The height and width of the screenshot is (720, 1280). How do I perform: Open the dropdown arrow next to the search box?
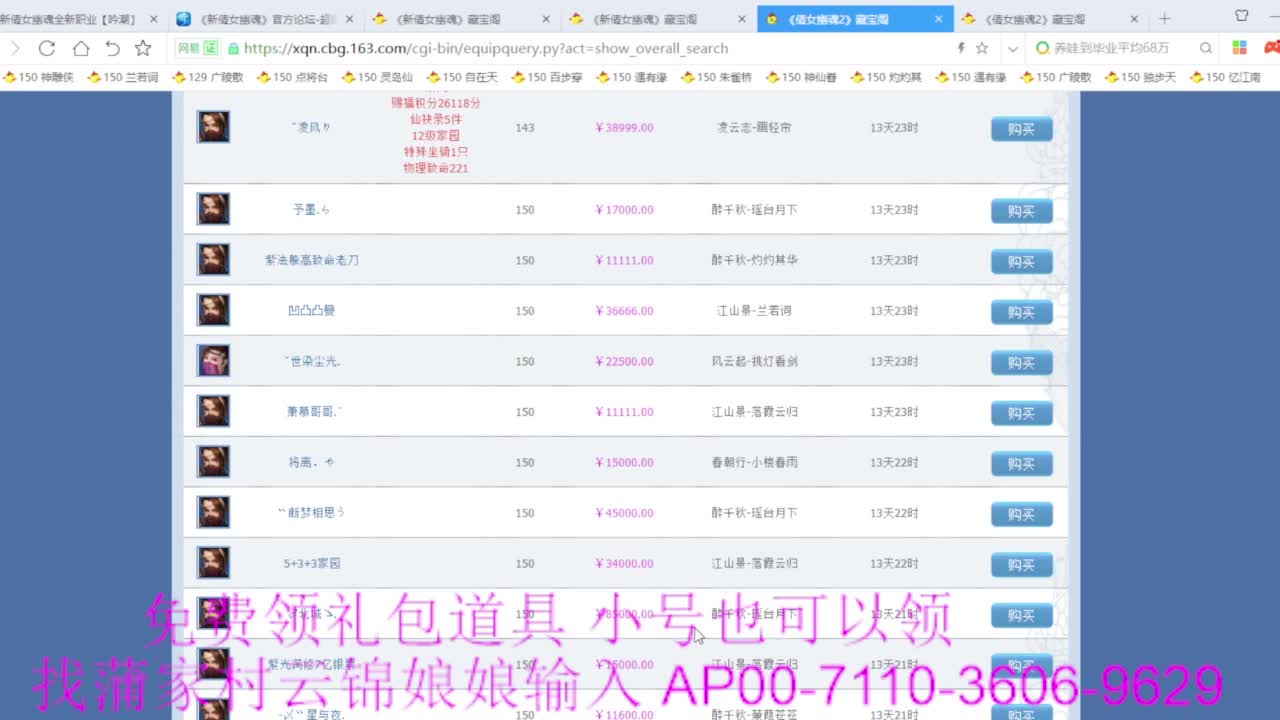pos(1012,47)
